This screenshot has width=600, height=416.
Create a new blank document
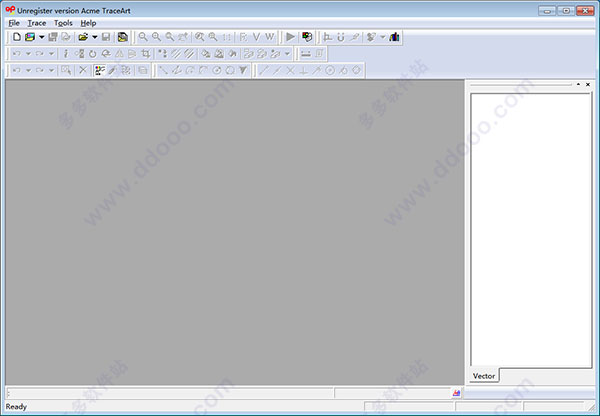click(x=16, y=37)
